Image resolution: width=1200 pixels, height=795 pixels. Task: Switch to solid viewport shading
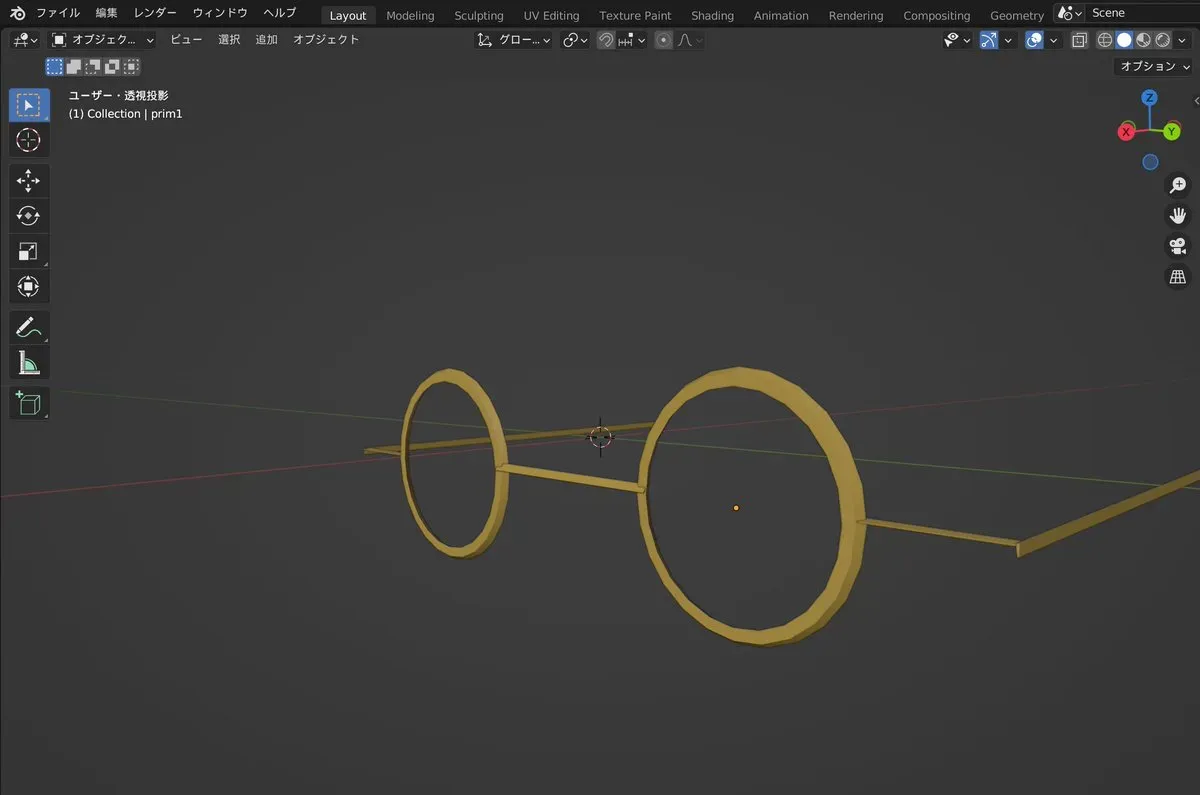[x=1124, y=40]
